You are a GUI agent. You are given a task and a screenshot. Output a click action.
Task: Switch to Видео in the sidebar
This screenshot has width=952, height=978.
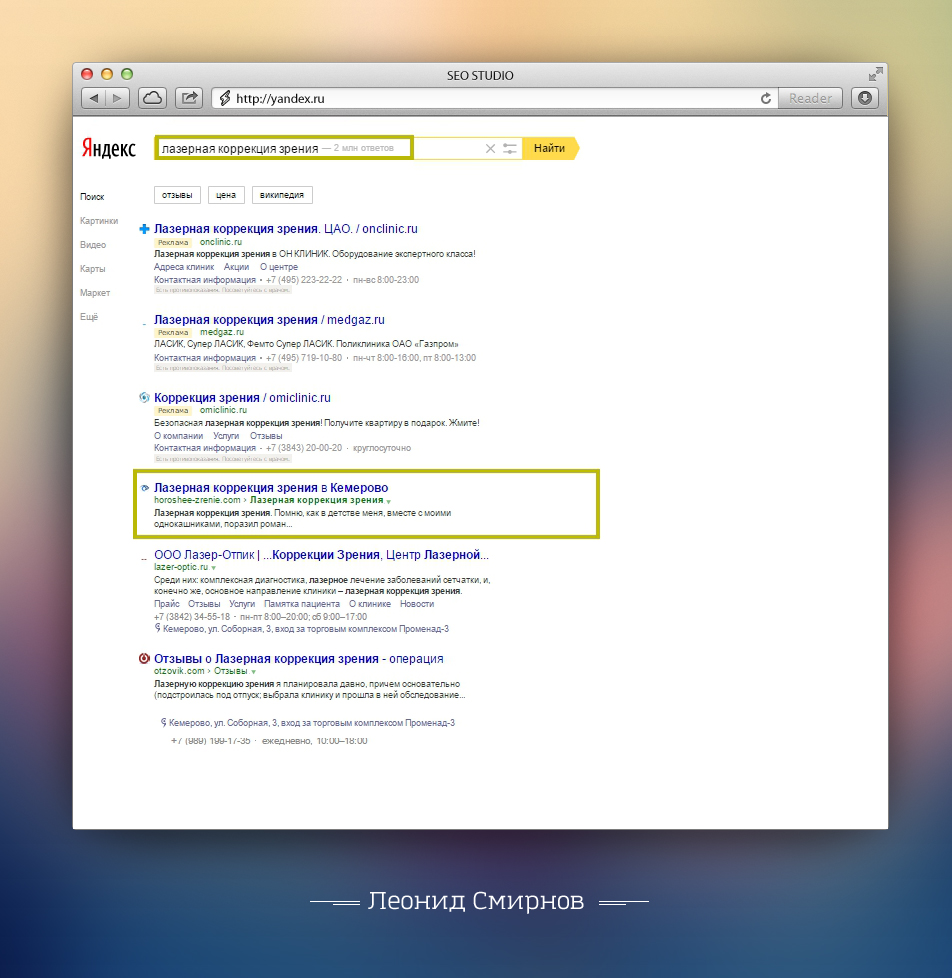(93, 245)
